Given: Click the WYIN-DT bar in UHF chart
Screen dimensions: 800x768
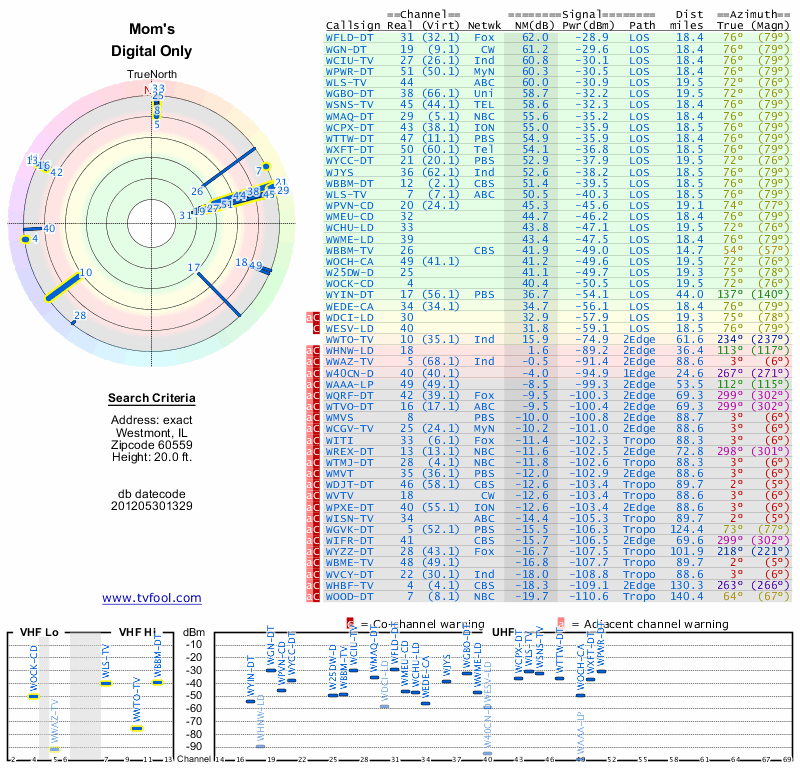Looking at the screenshot, I should point(251,702).
